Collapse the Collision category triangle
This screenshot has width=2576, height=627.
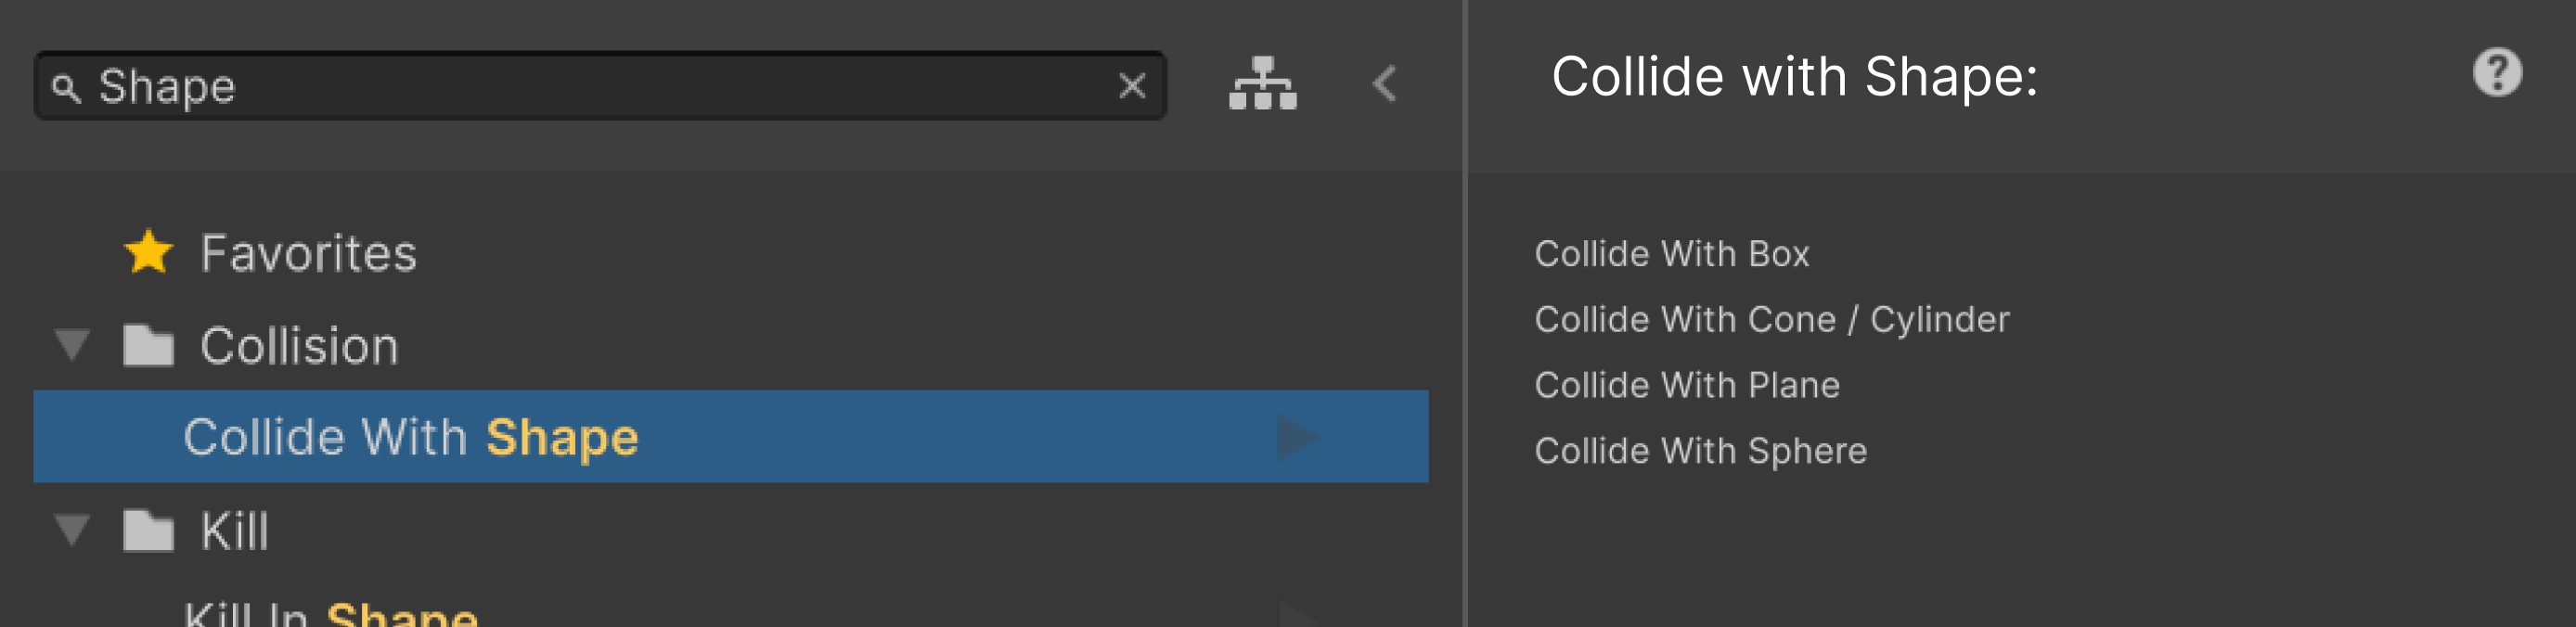(x=72, y=345)
